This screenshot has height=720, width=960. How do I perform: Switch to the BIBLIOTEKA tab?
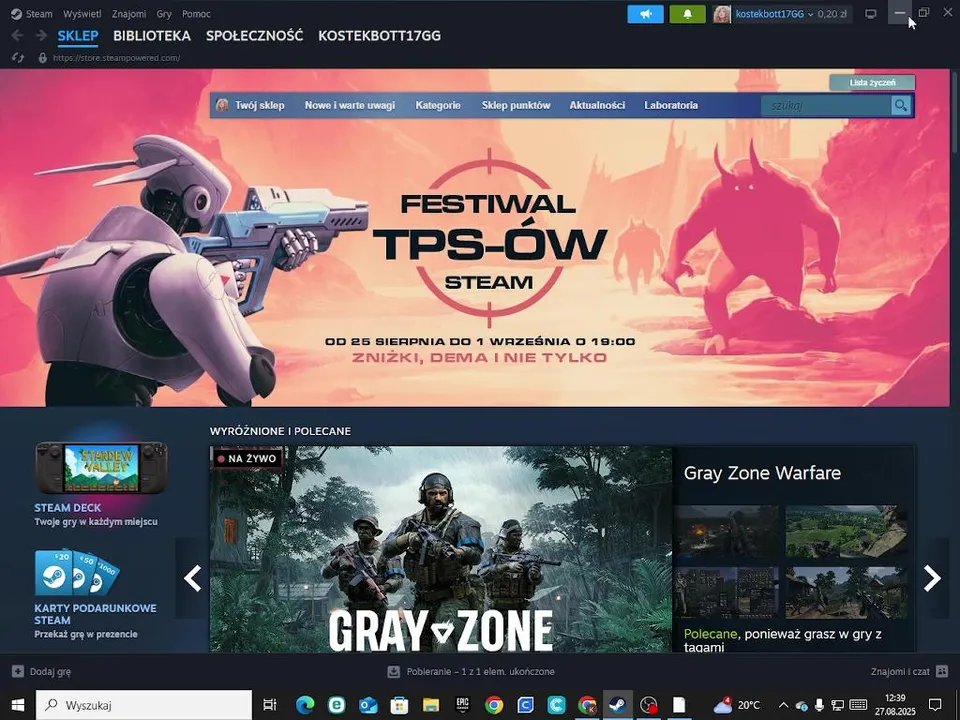click(152, 36)
